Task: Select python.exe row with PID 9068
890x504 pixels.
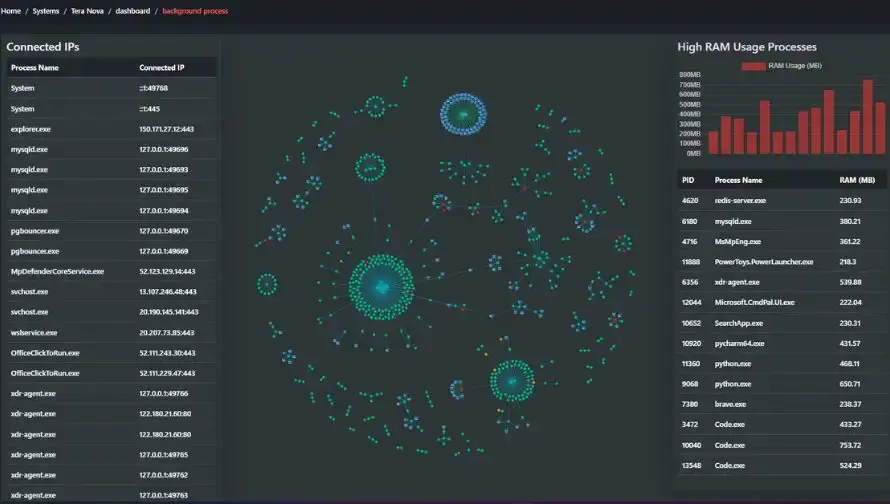Action: [781, 384]
